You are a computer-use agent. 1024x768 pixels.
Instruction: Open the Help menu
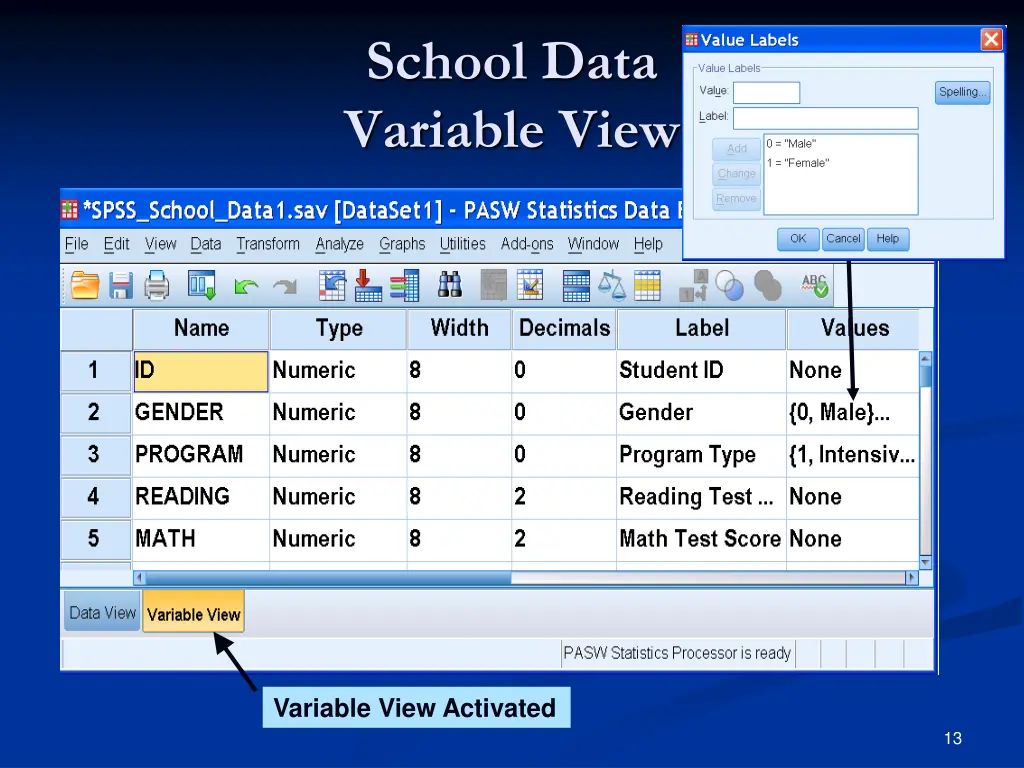(x=648, y=244)
